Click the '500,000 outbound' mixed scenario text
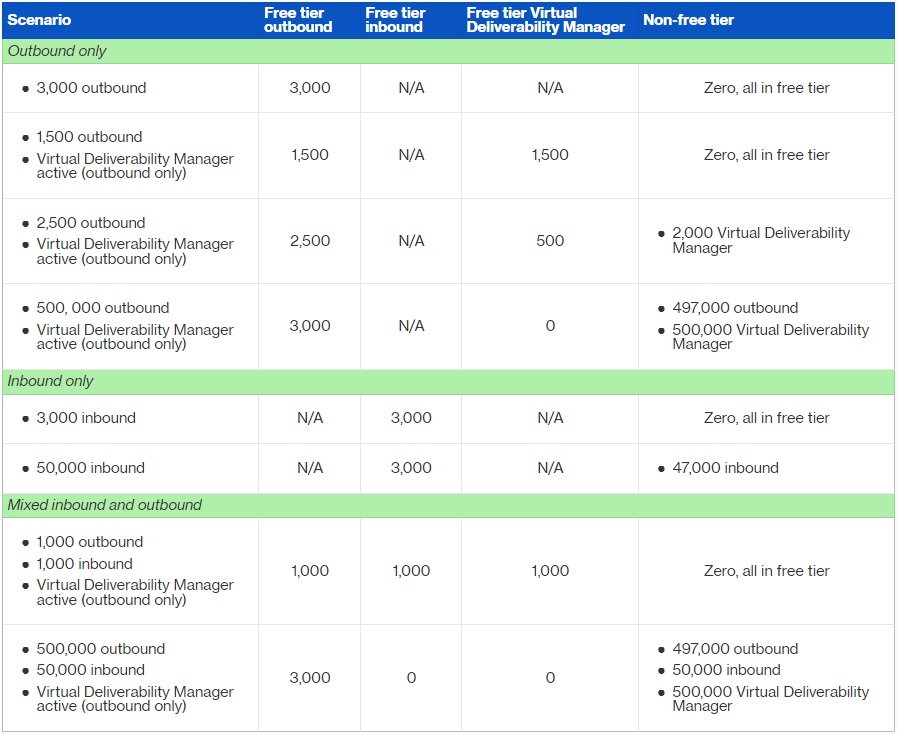This screenshot has height=734, width=897. (x=101, y=649)
